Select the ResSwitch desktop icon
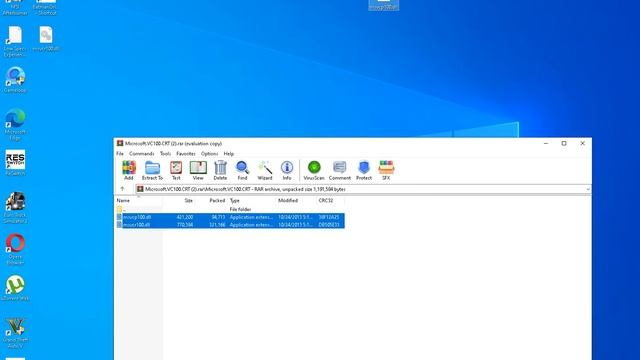Image resolution: width=640 pixels, height=360 pixels. [15, 162]
